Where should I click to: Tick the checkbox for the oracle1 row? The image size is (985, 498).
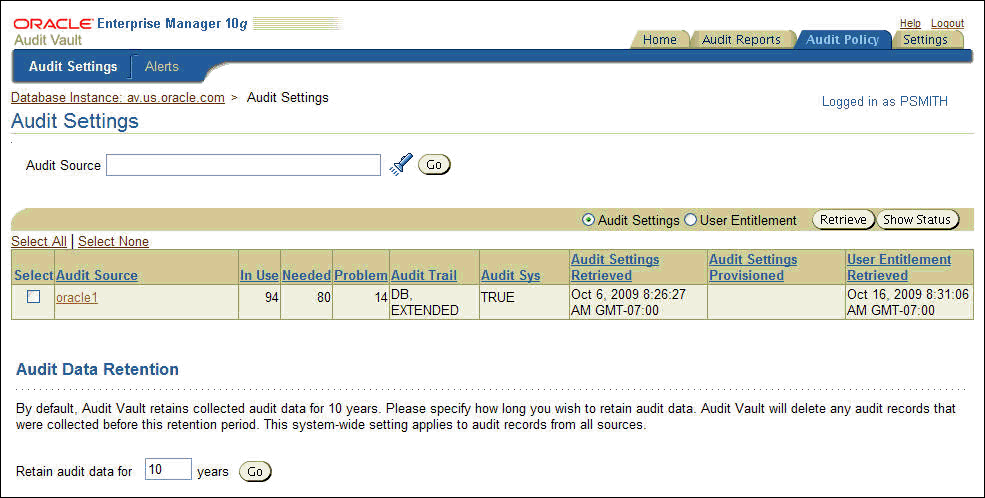(33, 296)
